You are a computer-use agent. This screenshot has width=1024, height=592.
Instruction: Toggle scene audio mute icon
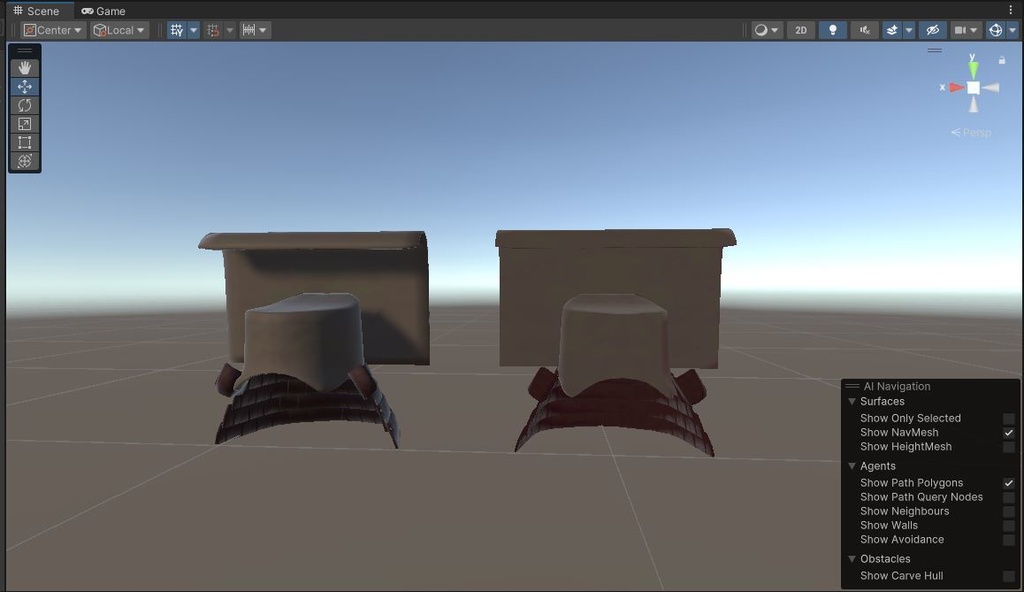click(865, 30)
